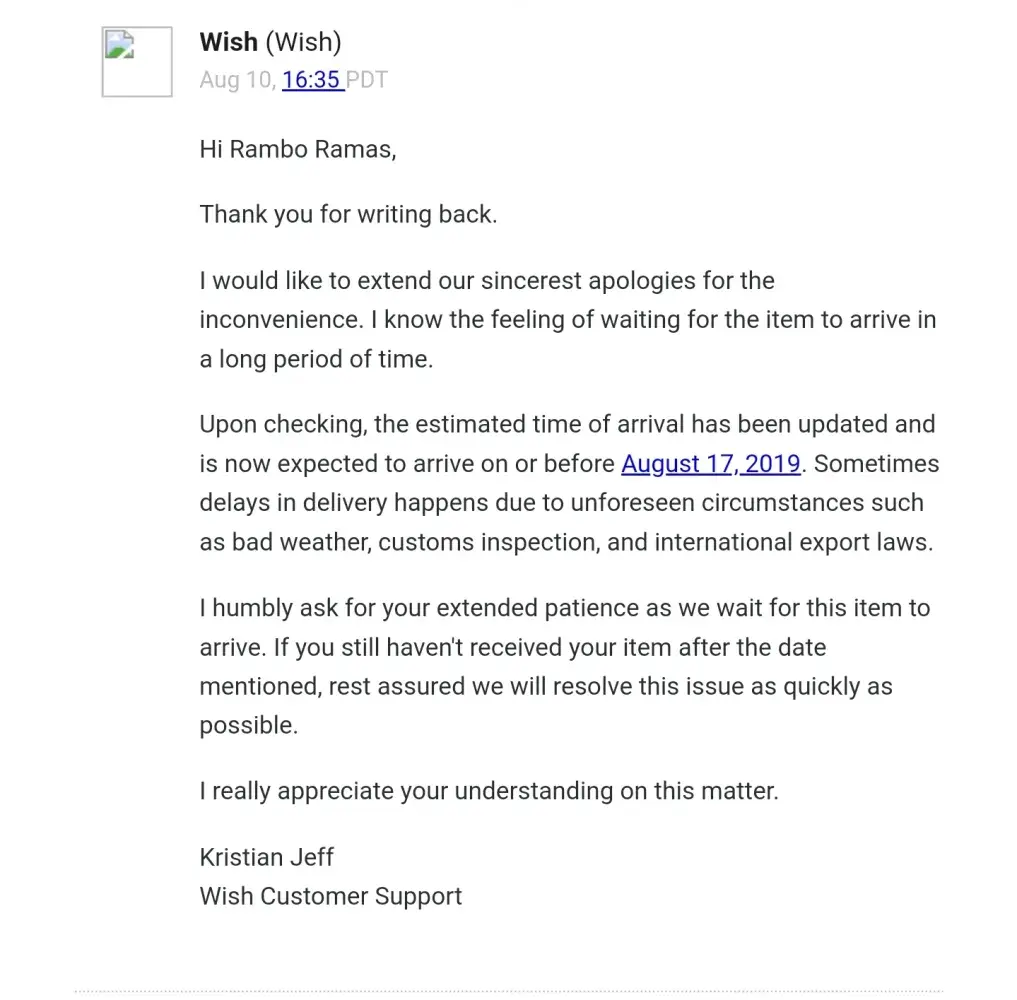Open the August 17, 2019 date link

(x=711, y=464)
